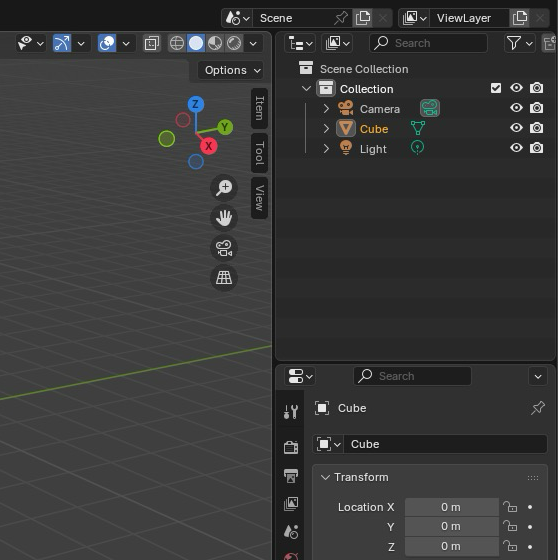558x560 pixels.
Task: Disable Light in renders
Action: (536, 148)
